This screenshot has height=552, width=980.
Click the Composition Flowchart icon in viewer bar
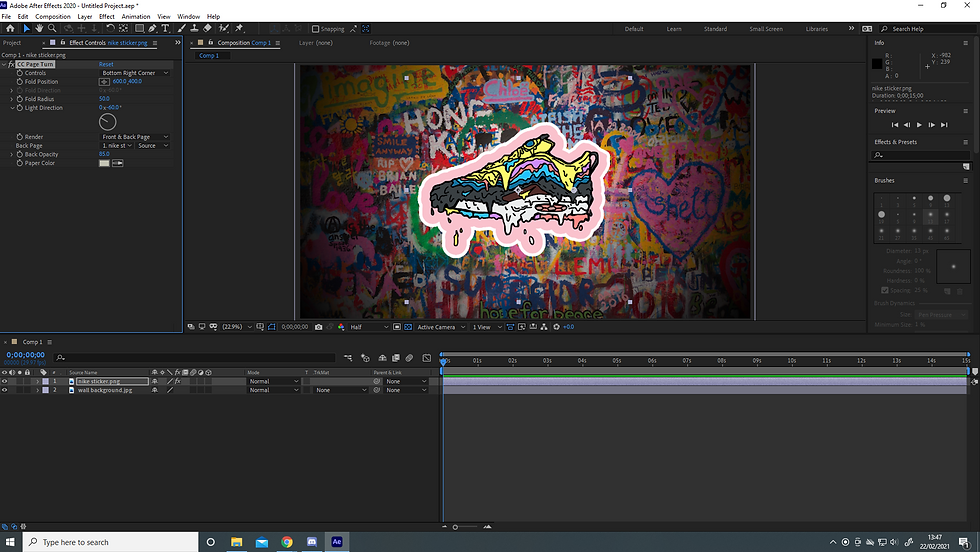coord(544,327)
